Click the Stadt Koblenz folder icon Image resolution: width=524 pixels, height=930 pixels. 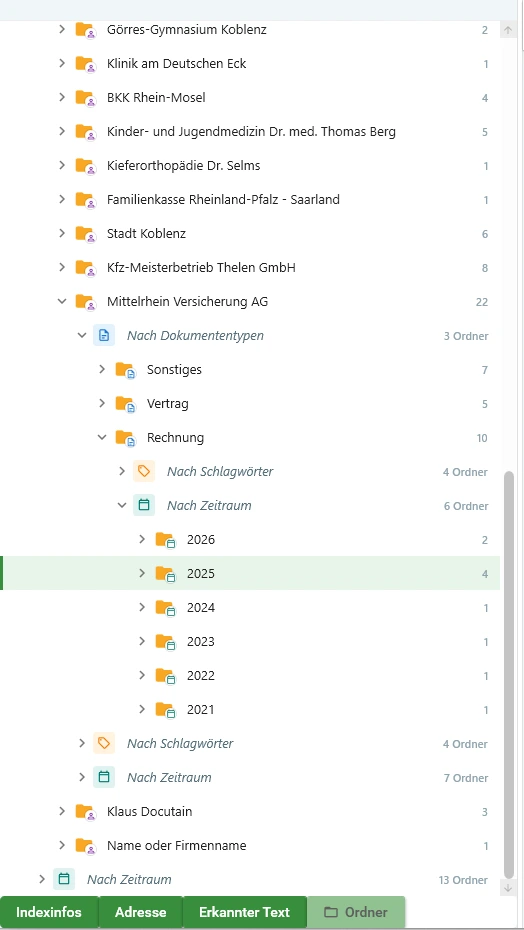pyautogui.click(x=85, y=234)
